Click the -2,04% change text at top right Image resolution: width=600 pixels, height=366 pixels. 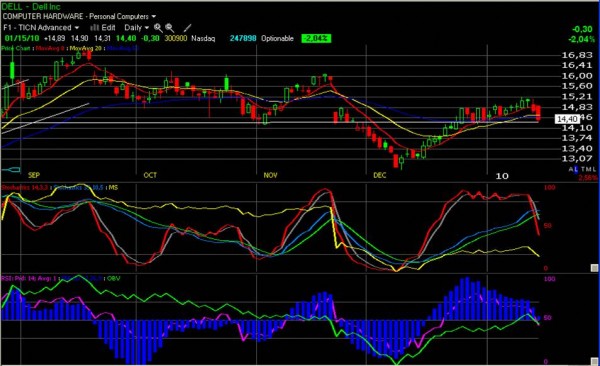pos(582,39)
